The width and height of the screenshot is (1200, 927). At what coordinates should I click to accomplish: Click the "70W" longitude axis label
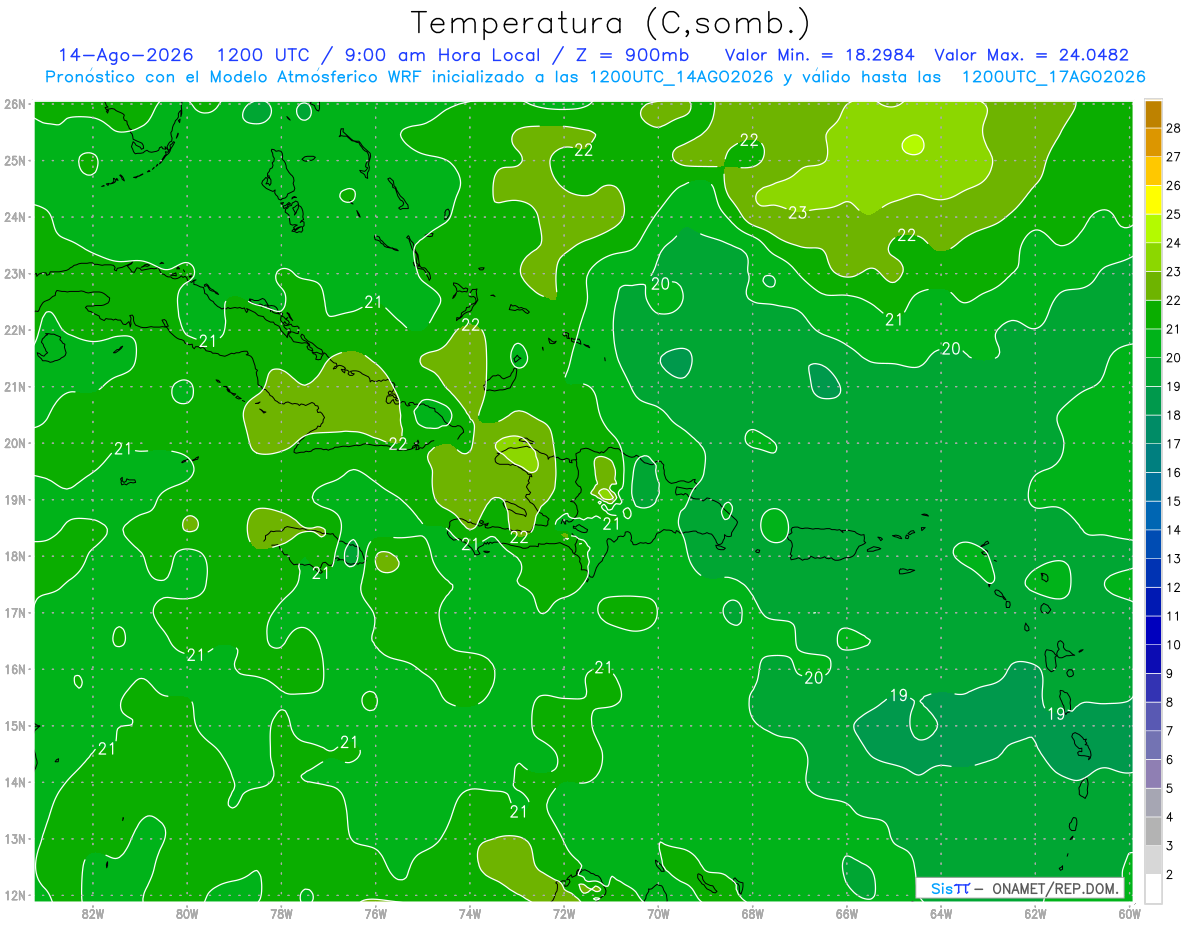tap(658, 913)
